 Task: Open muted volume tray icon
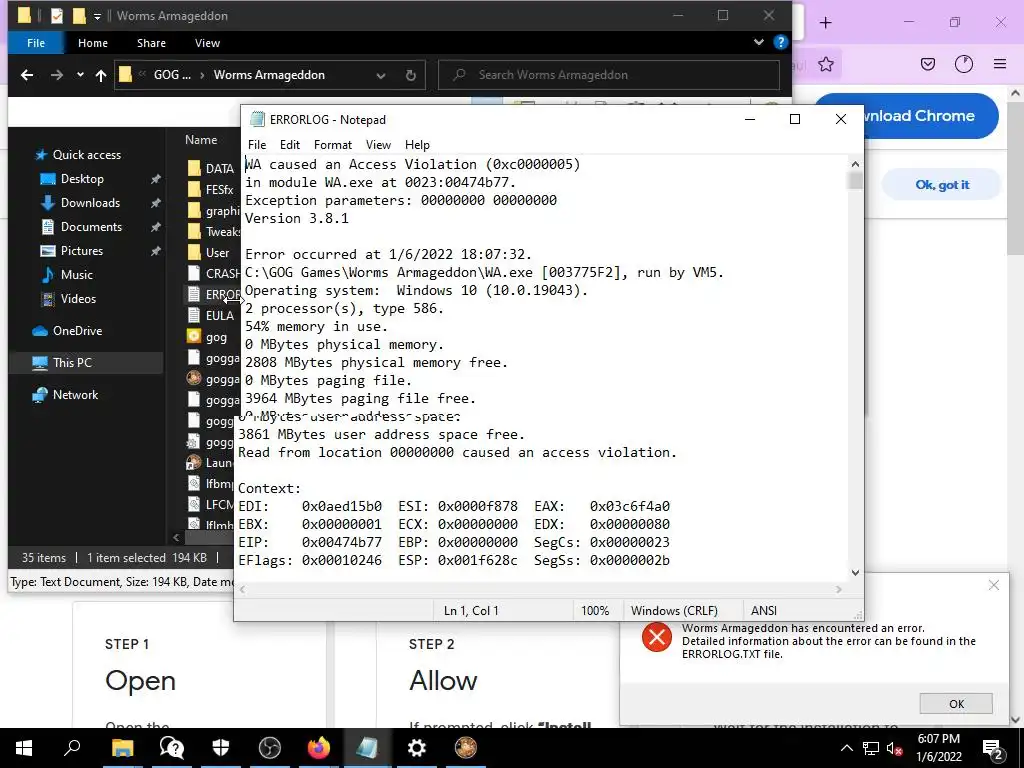(x=894, y=748)
